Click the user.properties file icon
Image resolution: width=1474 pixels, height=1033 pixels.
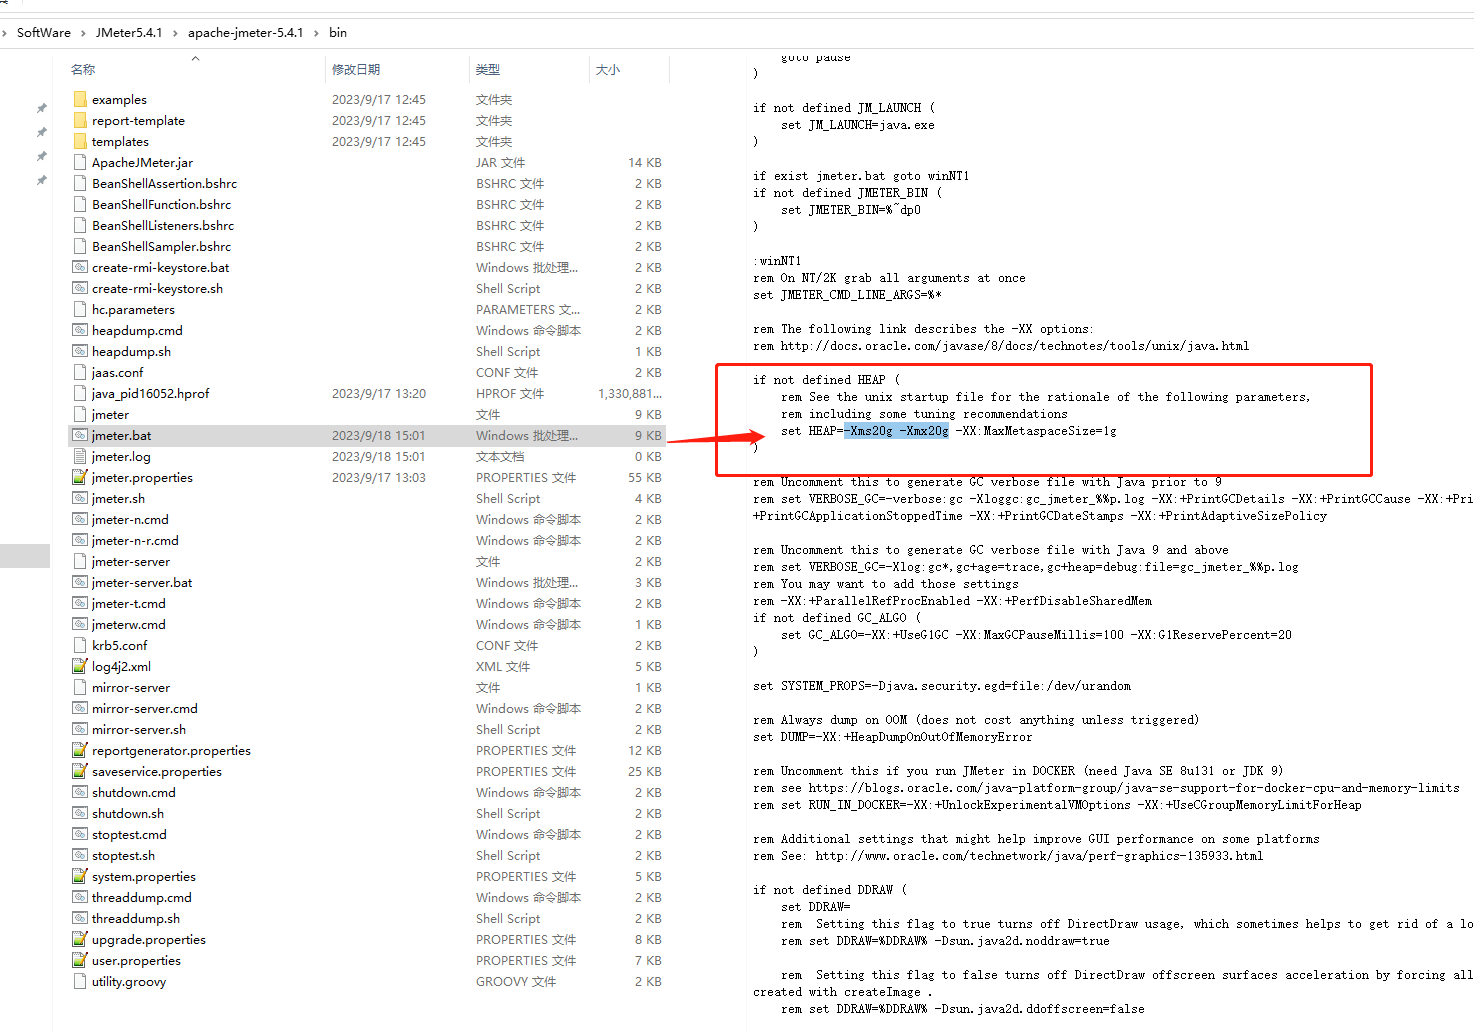(x=80, y=960)
